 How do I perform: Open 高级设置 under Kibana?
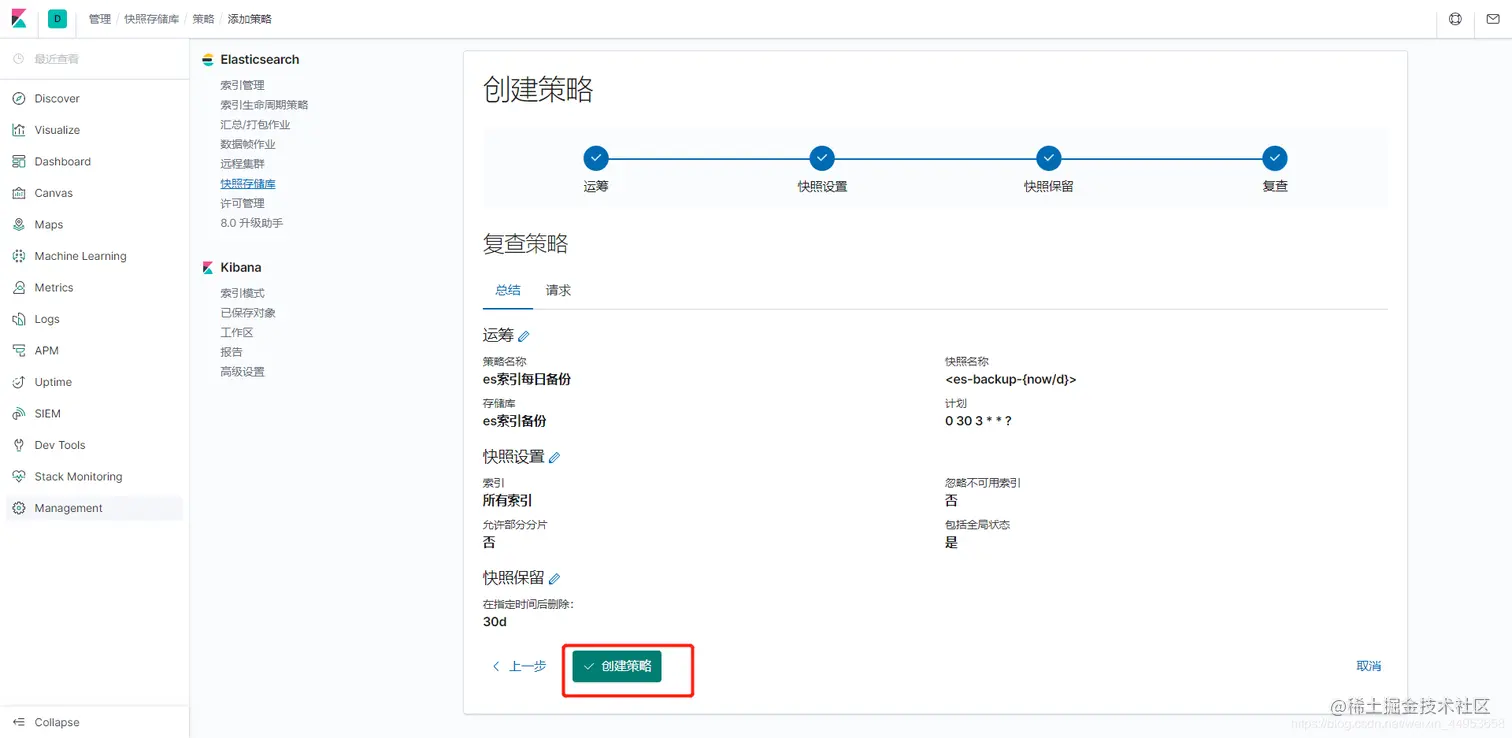tap(243, 372)
